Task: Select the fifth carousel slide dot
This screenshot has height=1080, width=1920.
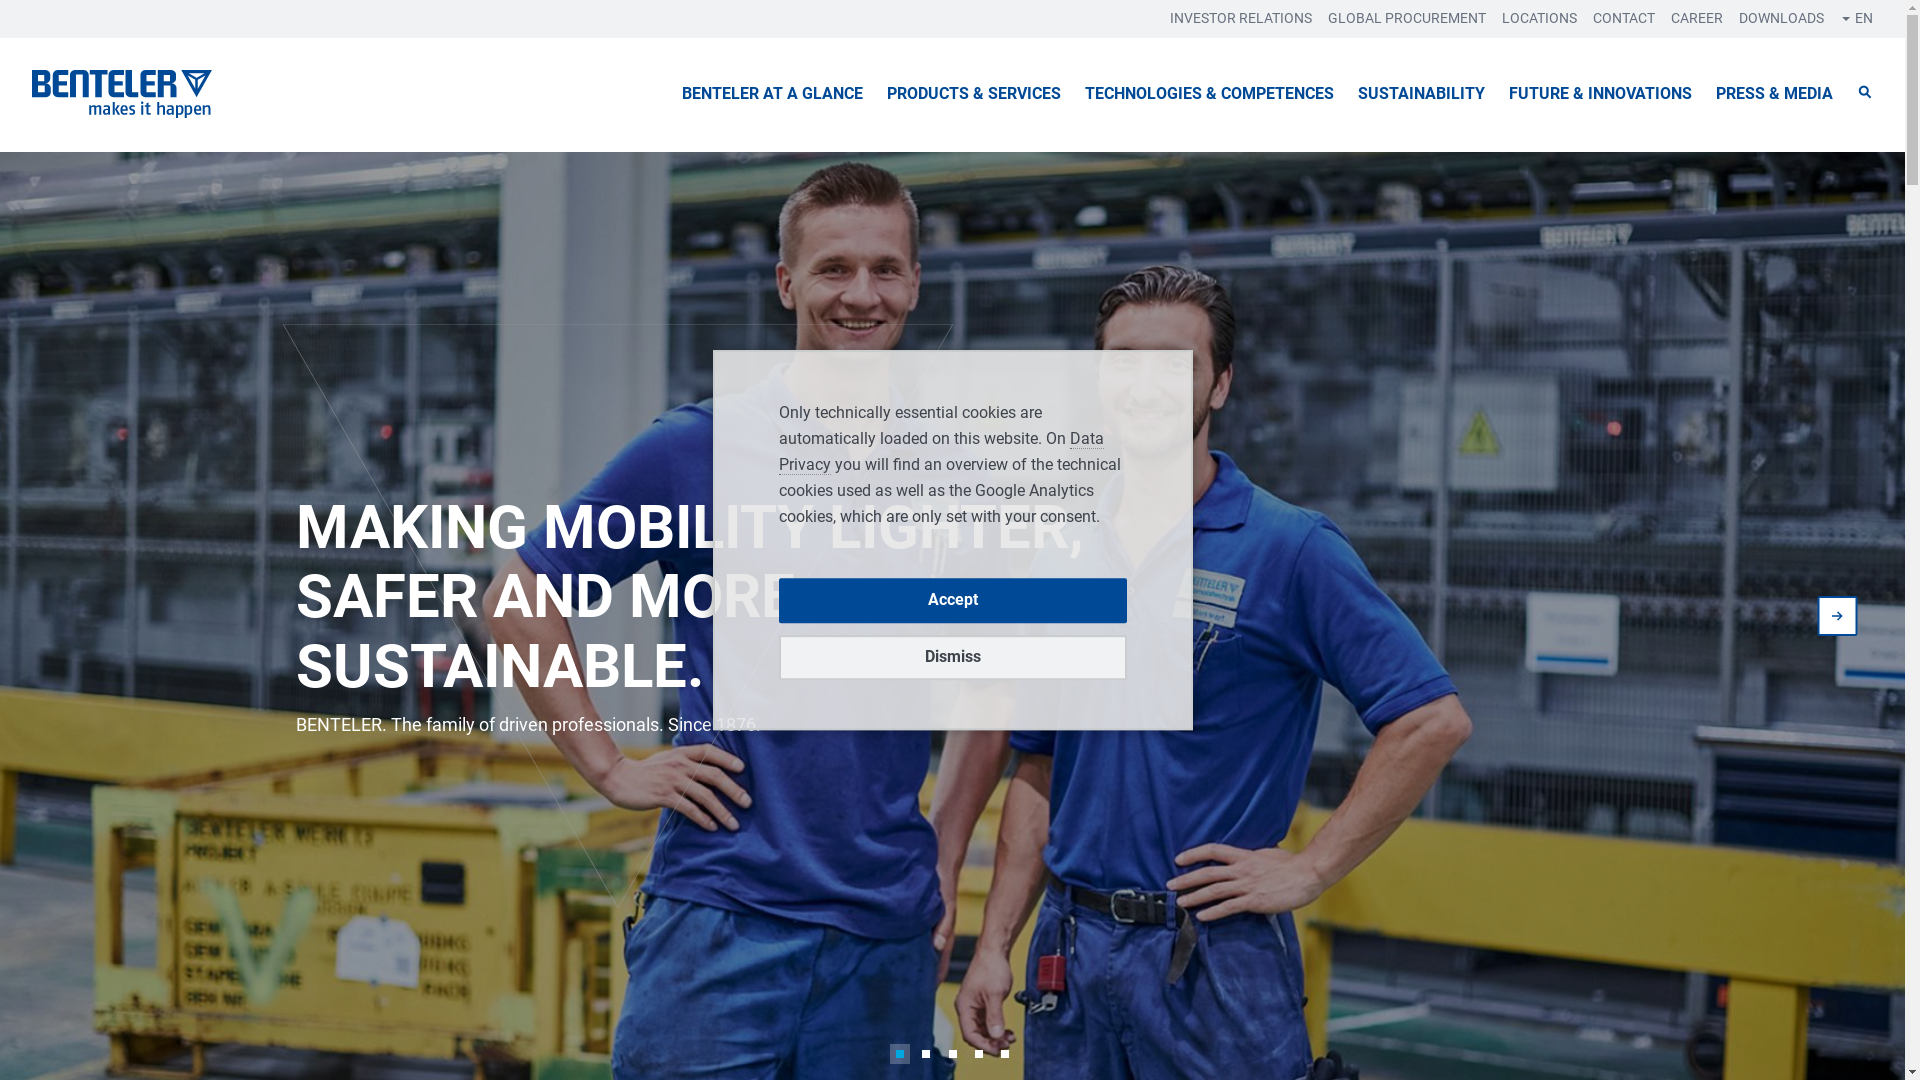Action: 1005,1054
